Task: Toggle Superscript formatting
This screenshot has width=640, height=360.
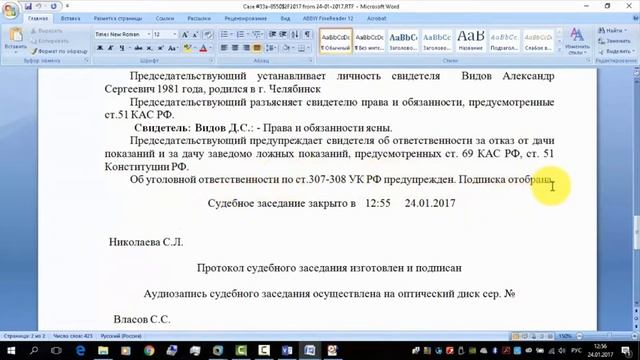Action: (x=160, y=48)
